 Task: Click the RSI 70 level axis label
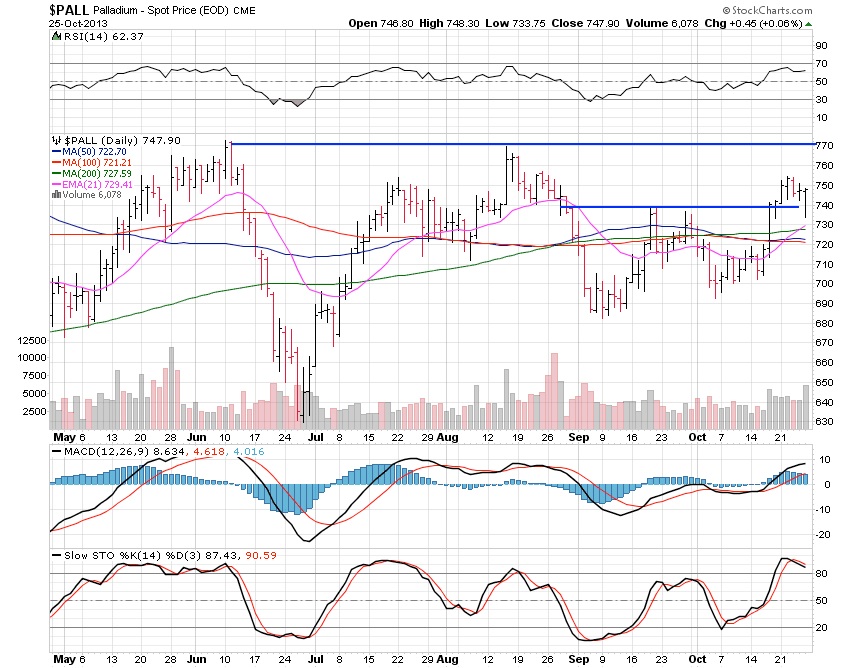(822, 64)
